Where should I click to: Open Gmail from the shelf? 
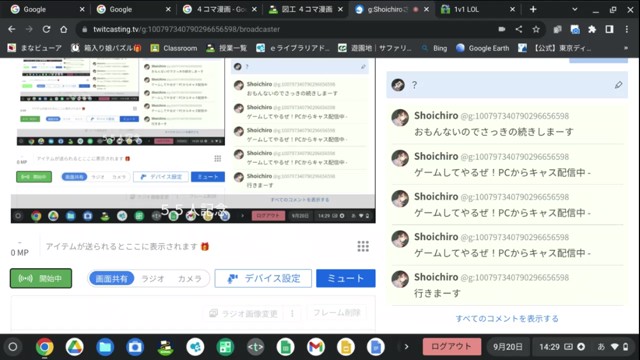coord(316,347)
